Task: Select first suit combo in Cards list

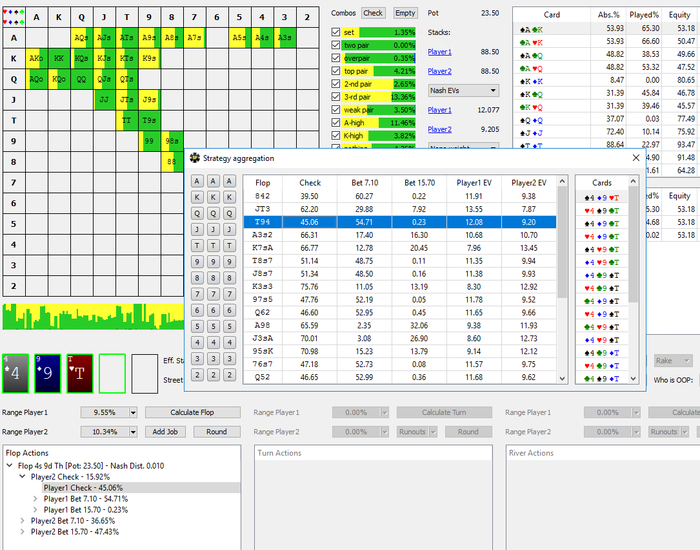Action: click(x=601, y=198)
